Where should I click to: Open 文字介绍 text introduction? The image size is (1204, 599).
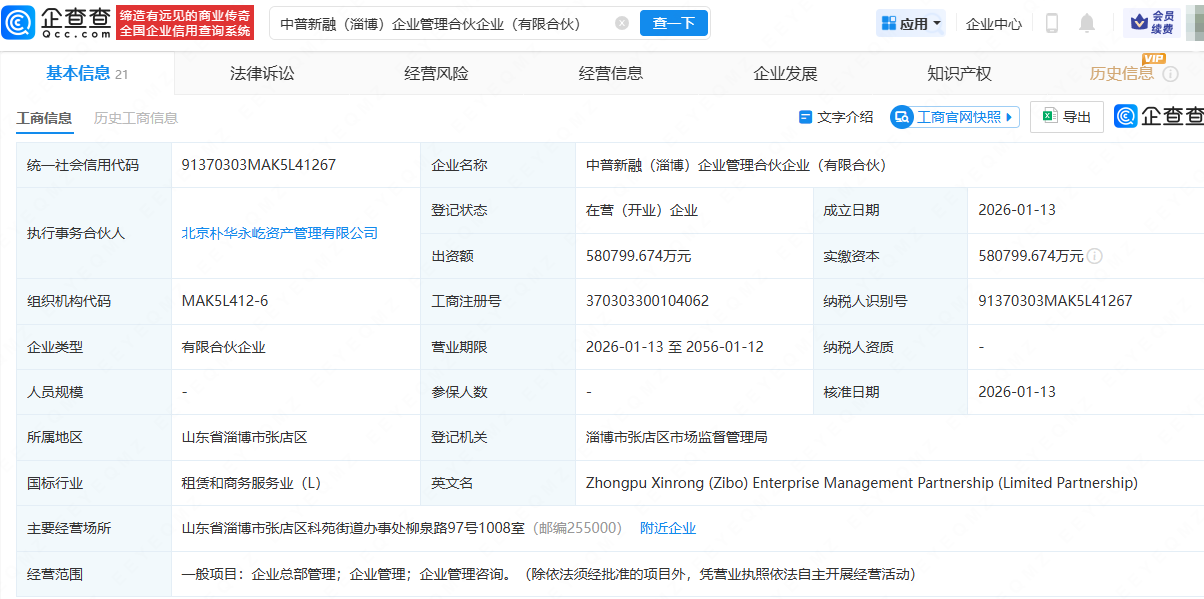point(836,117)
